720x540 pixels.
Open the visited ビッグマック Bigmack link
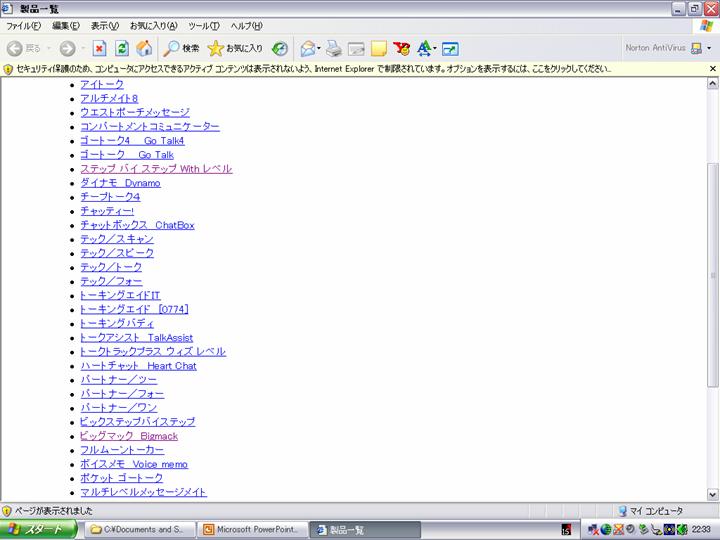point(129,436)
